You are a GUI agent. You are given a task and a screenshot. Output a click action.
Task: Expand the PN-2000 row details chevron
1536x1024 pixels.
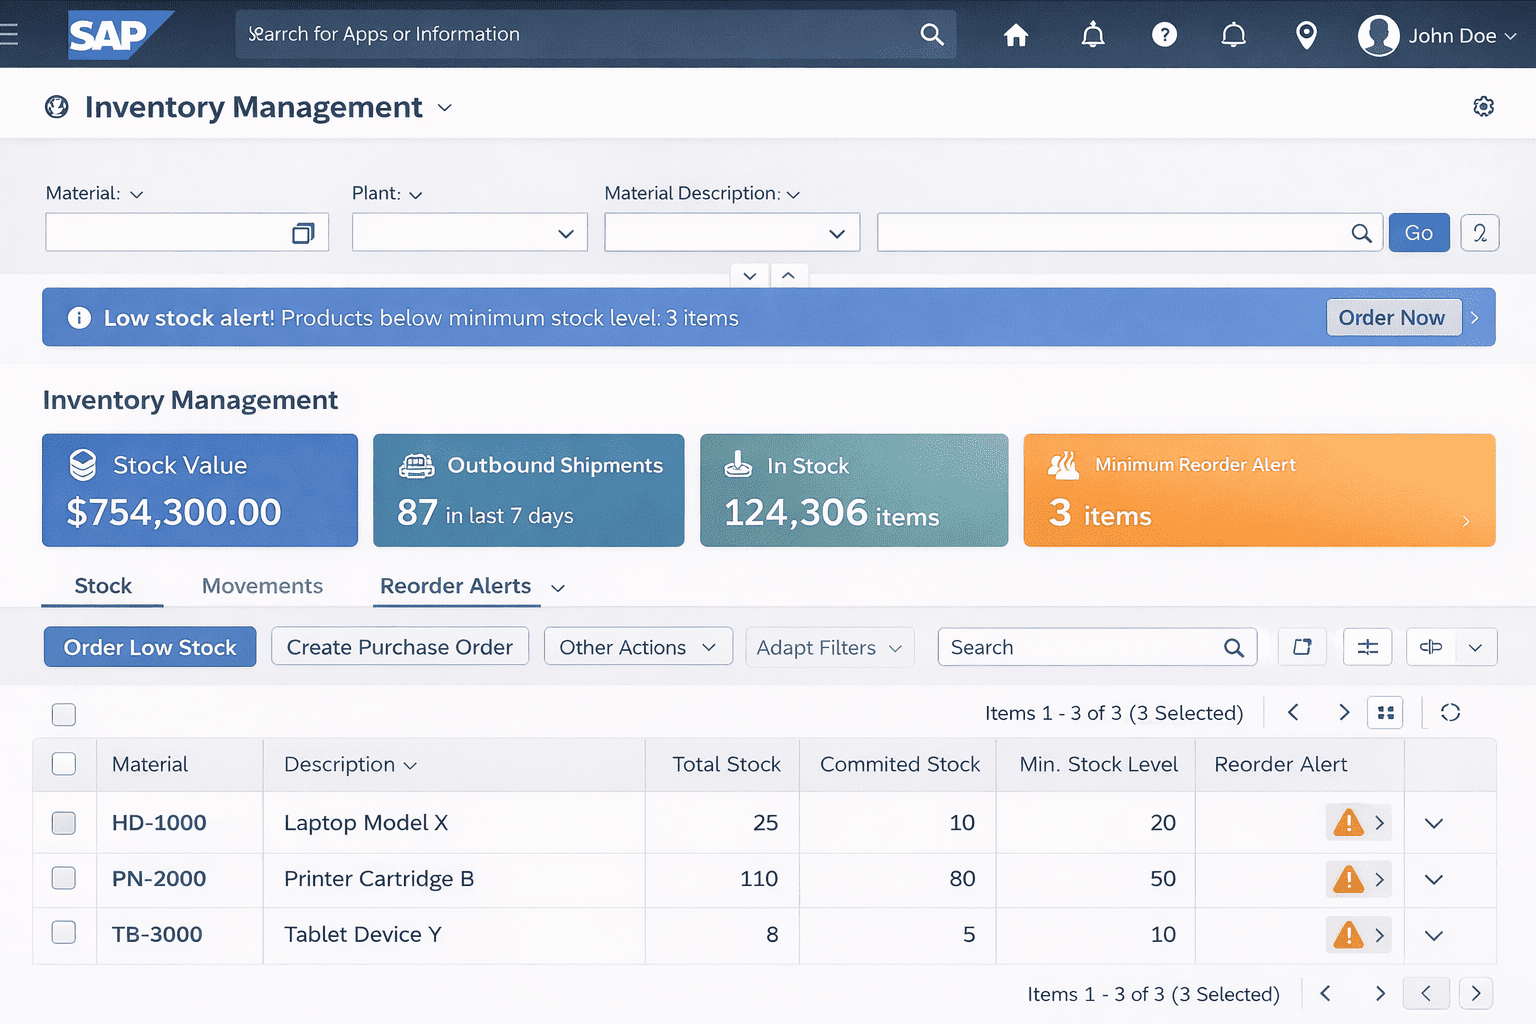1433,879
